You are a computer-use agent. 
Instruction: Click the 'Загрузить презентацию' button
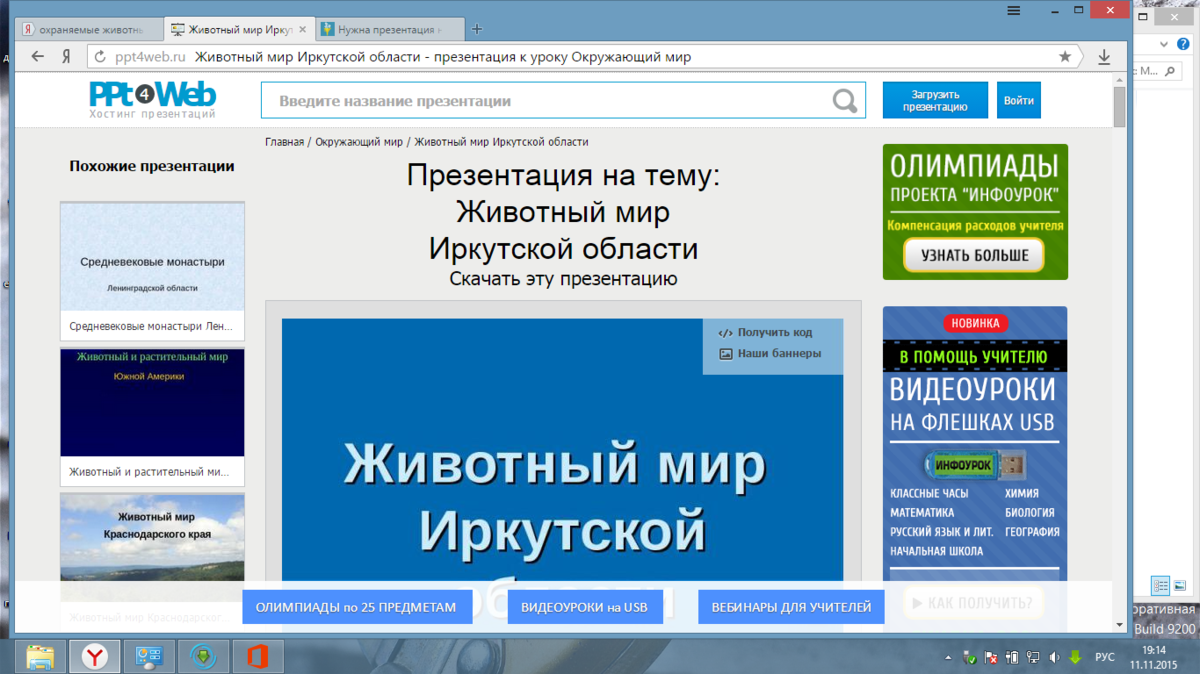[x=934, y=101]
